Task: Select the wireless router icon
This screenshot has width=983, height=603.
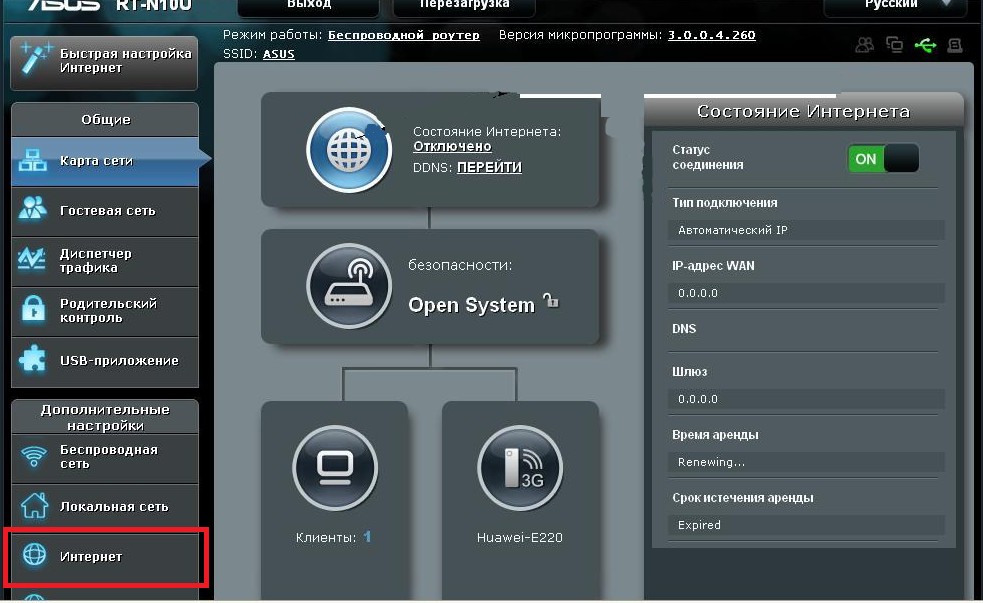Action: click(x=349, y=286)
